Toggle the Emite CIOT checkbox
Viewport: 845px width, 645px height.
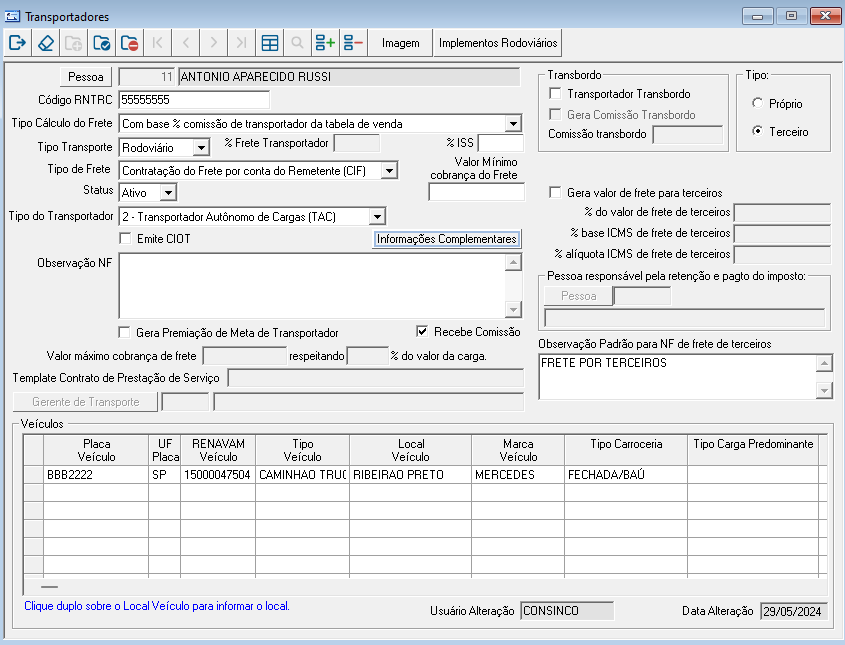[x=125, y=238]
